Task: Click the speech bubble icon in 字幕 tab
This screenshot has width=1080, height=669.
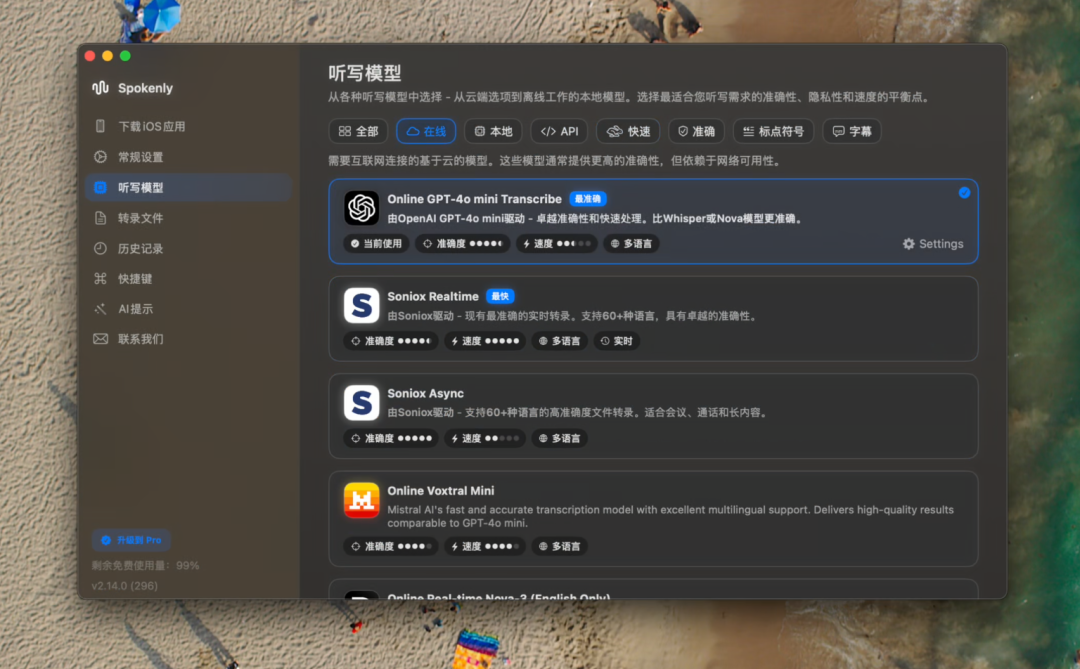Action: (838, 131)
